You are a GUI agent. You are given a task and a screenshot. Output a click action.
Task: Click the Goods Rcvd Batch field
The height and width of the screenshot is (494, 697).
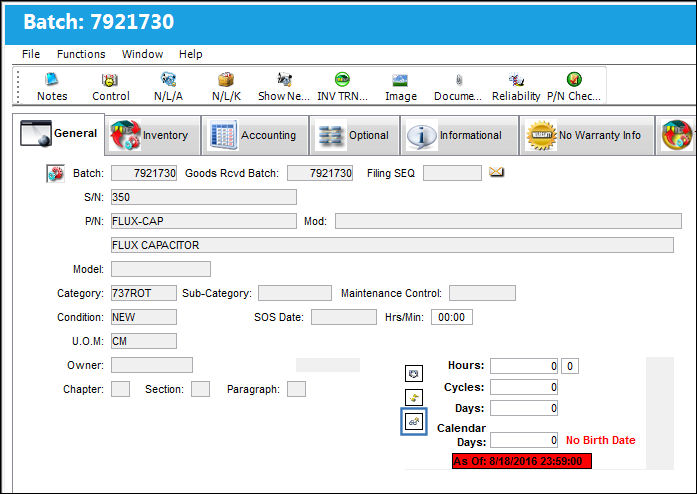[320, 173]
